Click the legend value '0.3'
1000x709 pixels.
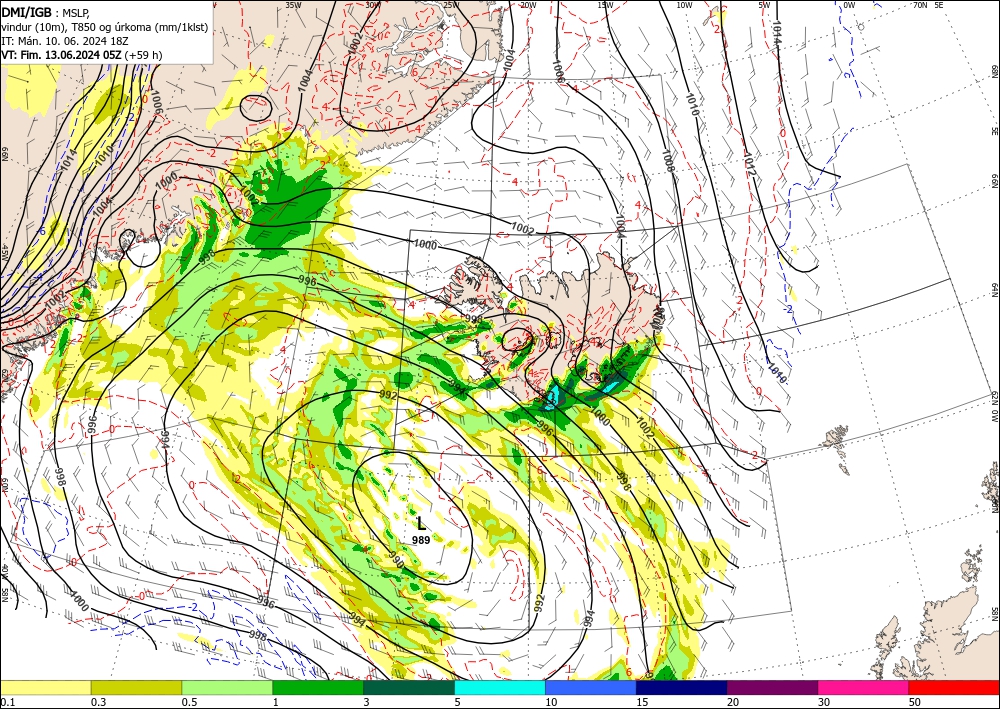tap(98, 702)
